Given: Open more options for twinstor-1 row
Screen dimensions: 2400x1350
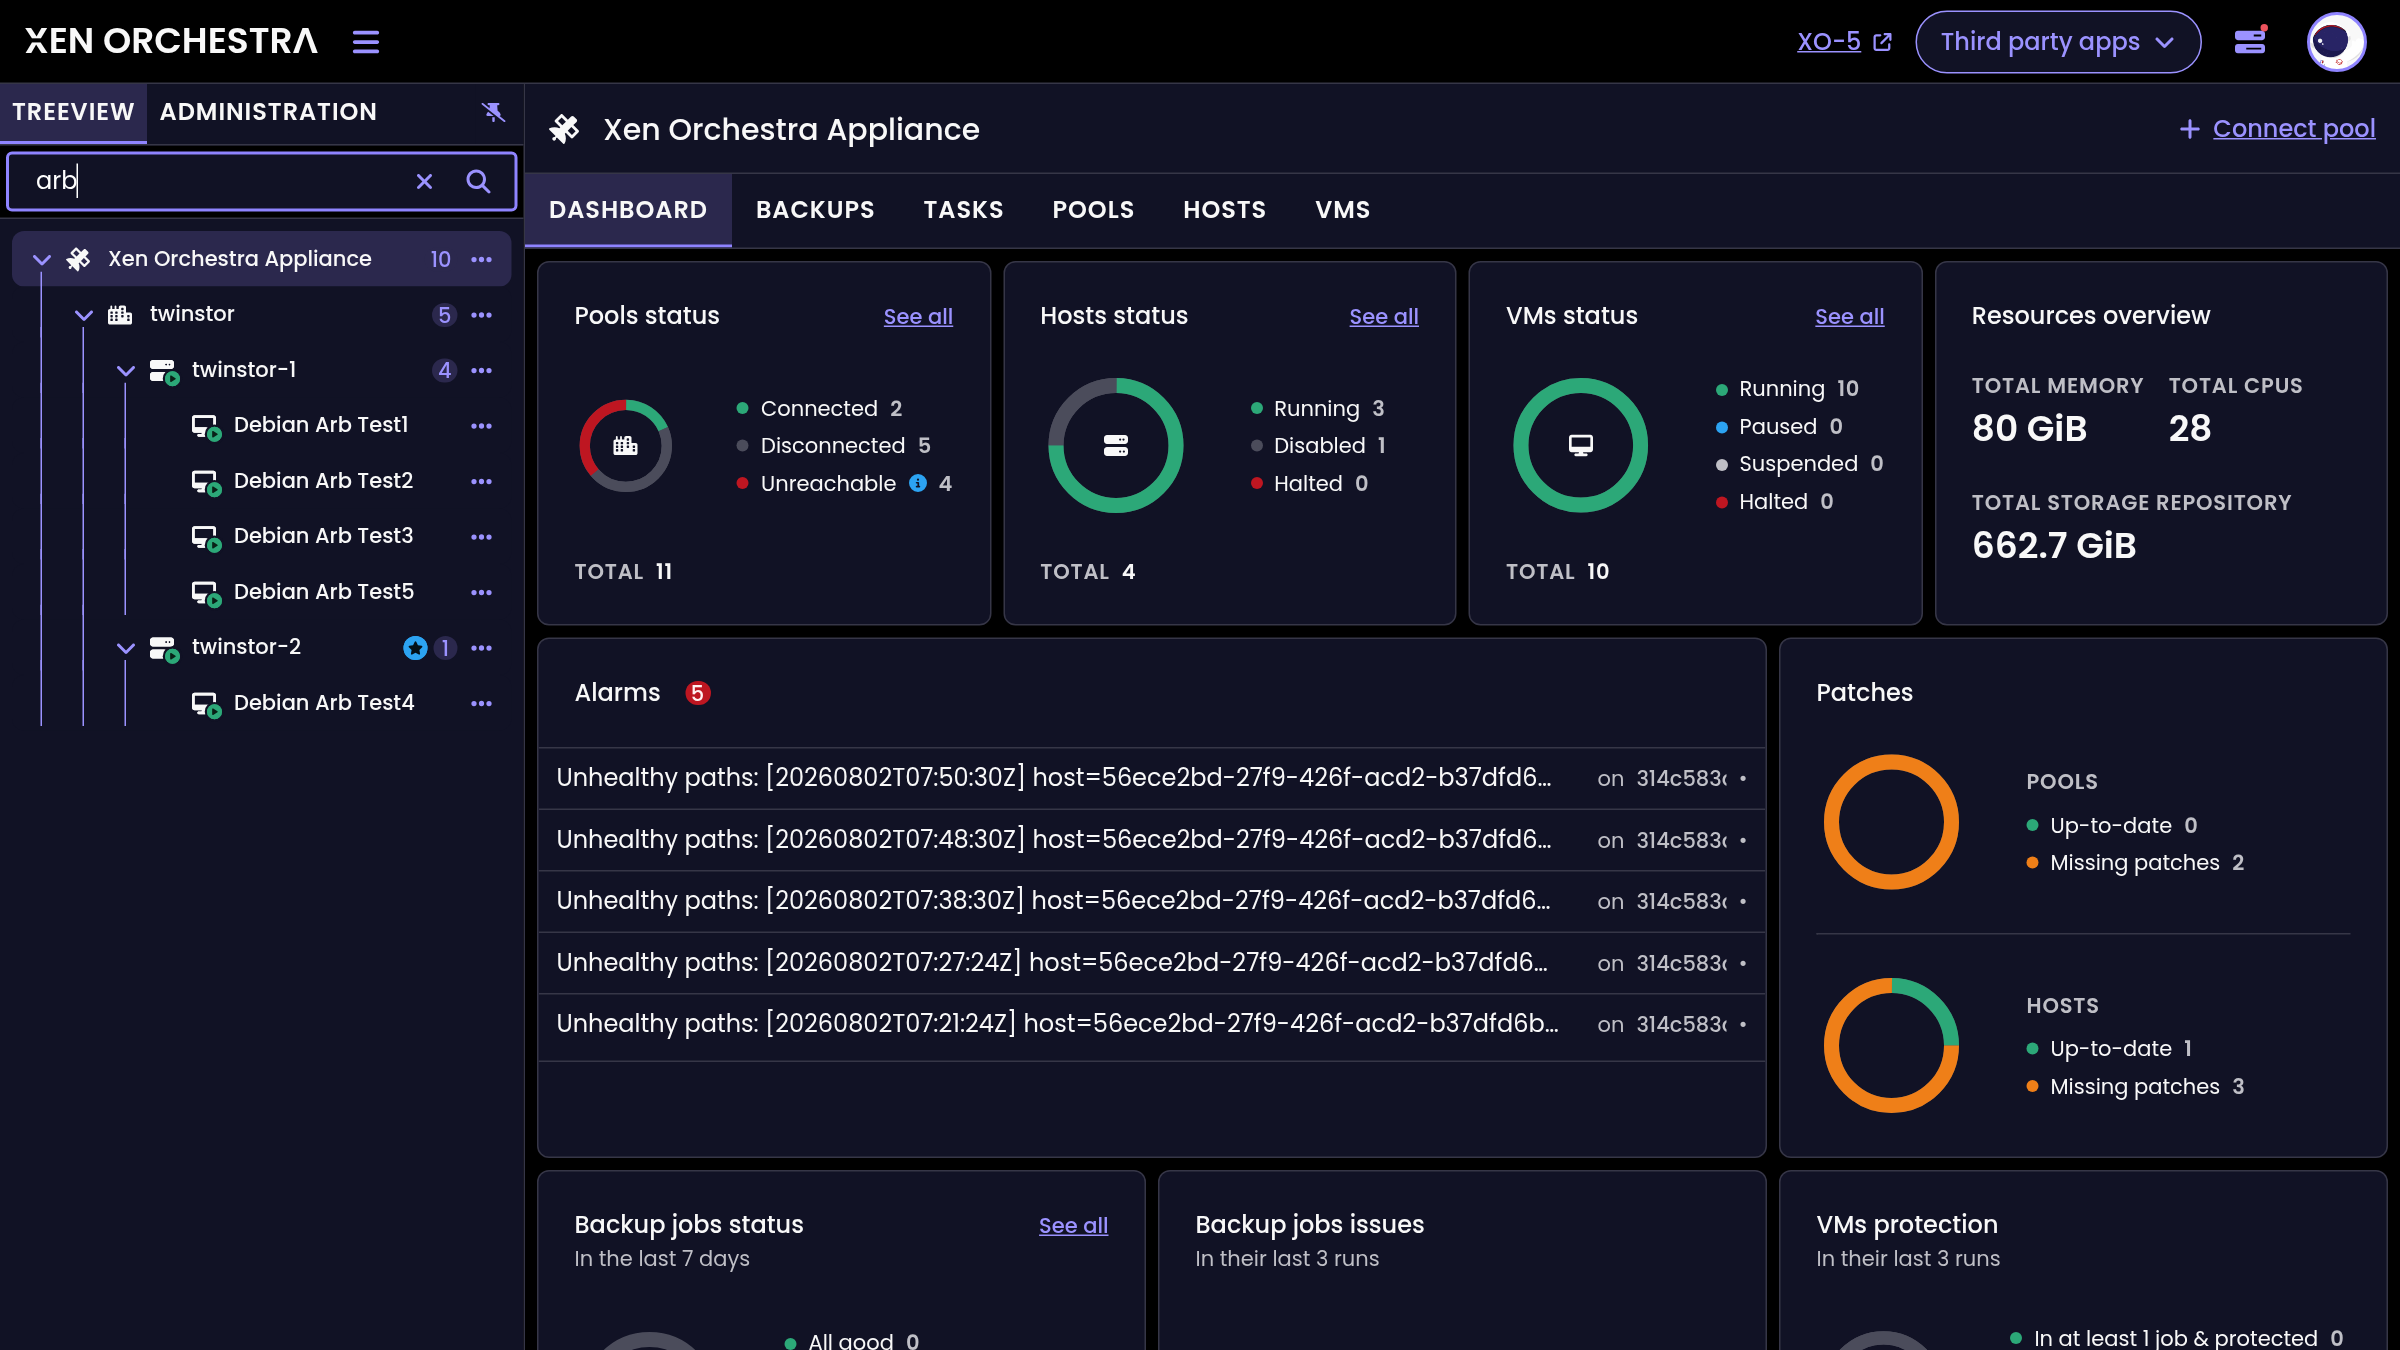Looking at the screenshot, I should point(482,370).
